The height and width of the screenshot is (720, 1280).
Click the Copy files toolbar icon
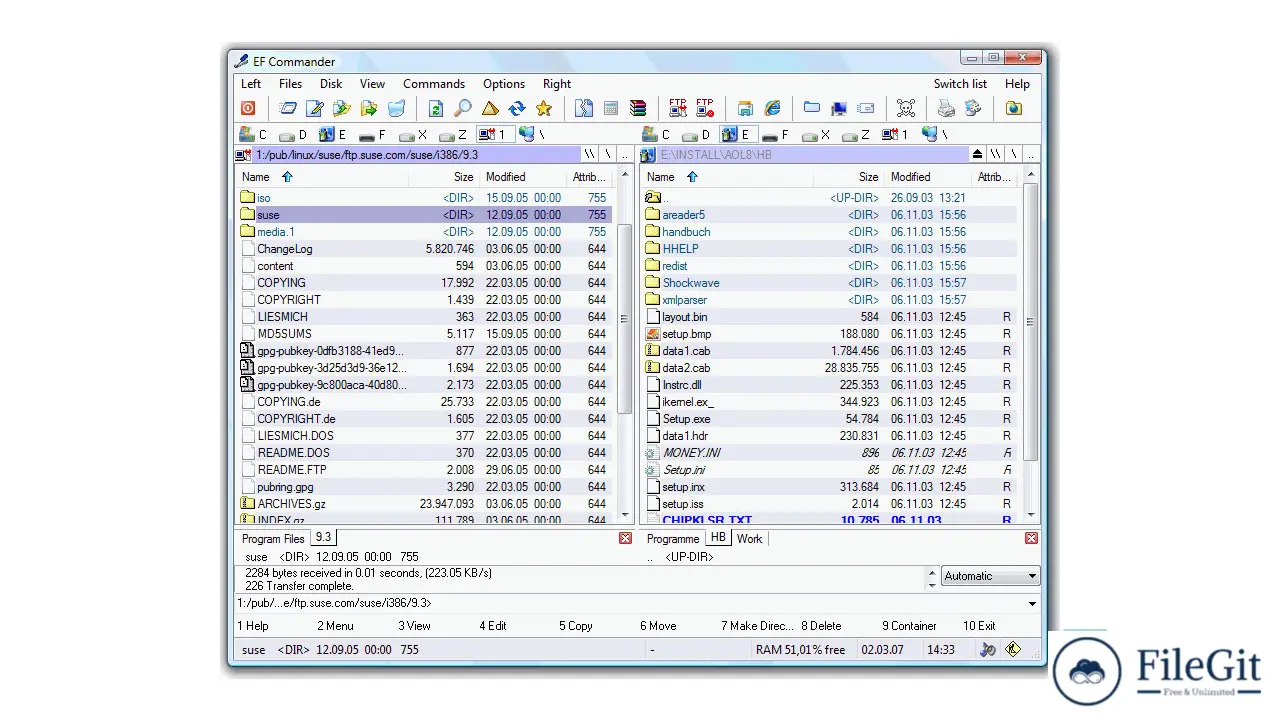[342, 108]
